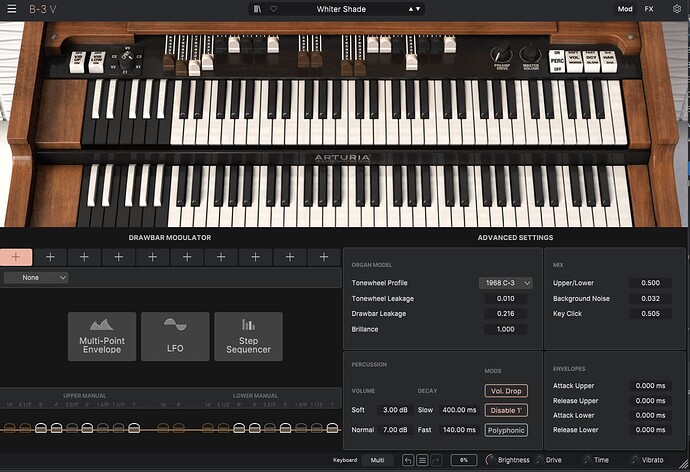
Task: Add modulator in first highlighted plus slot
Action: (x=16, y=257)
